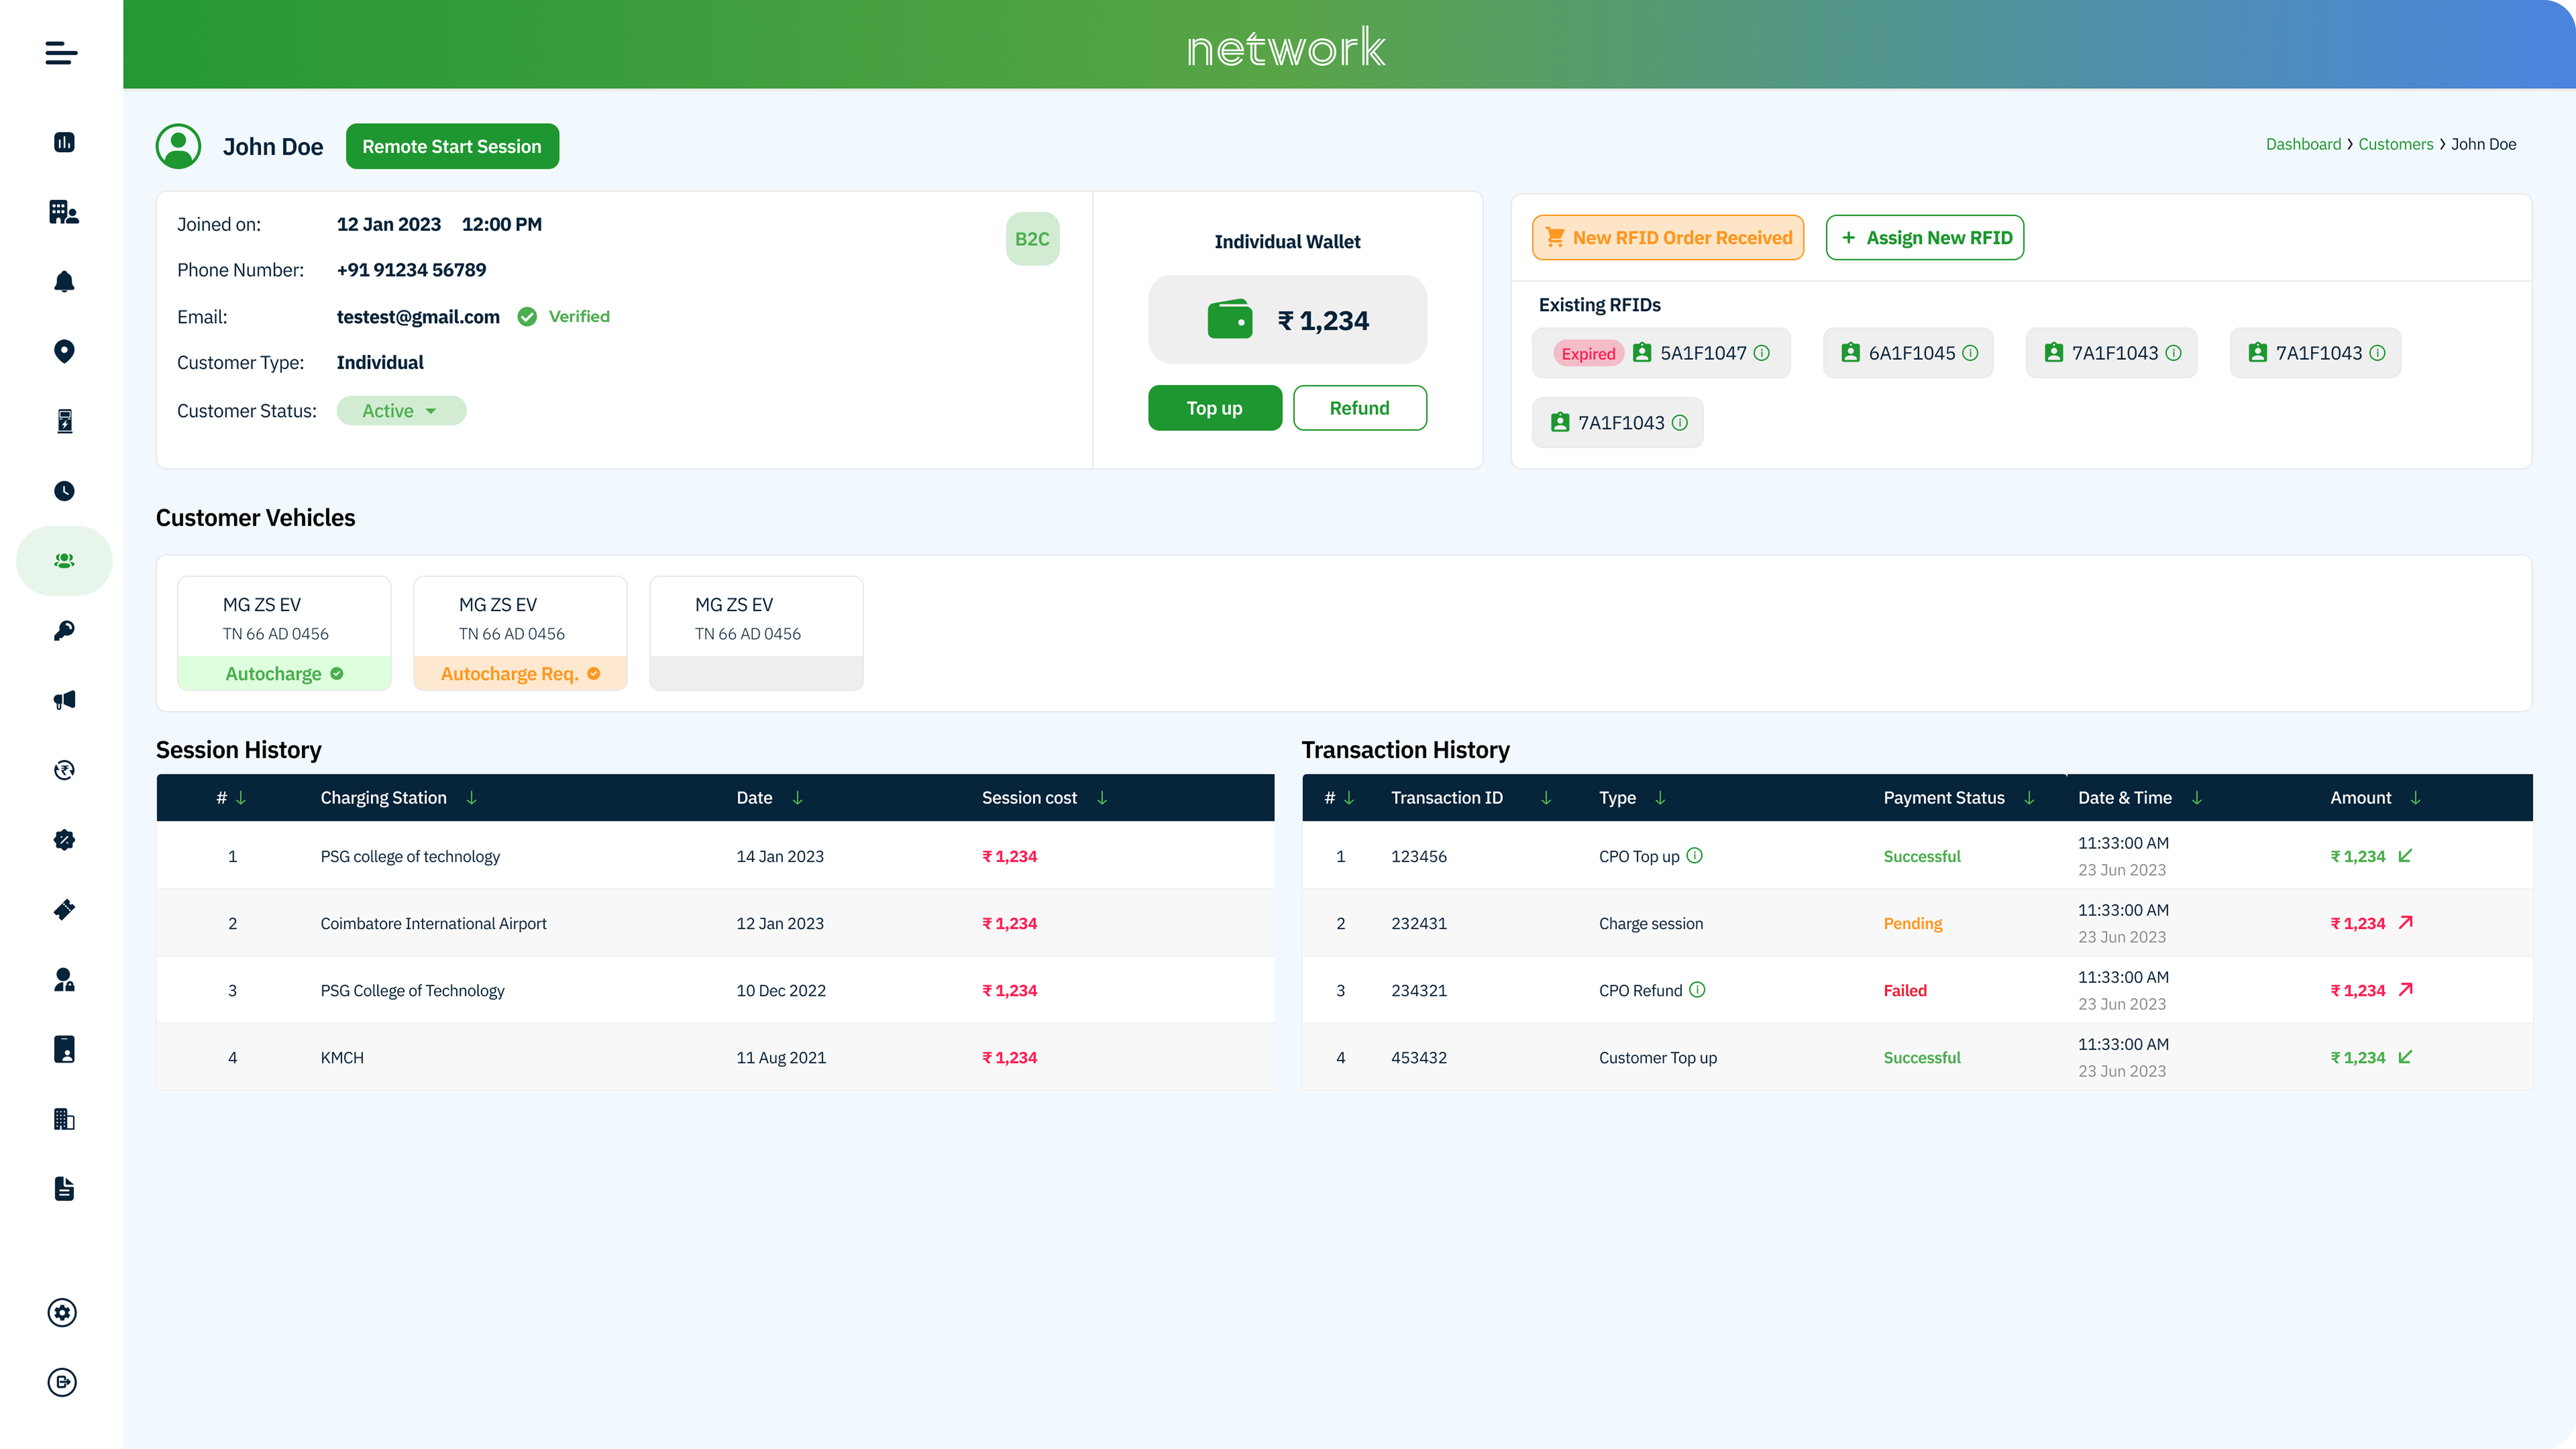Viewport: 2576px width, 1449px height.
Task: Sort transactions by Payment Status arrow
Action: [2029, 798]
